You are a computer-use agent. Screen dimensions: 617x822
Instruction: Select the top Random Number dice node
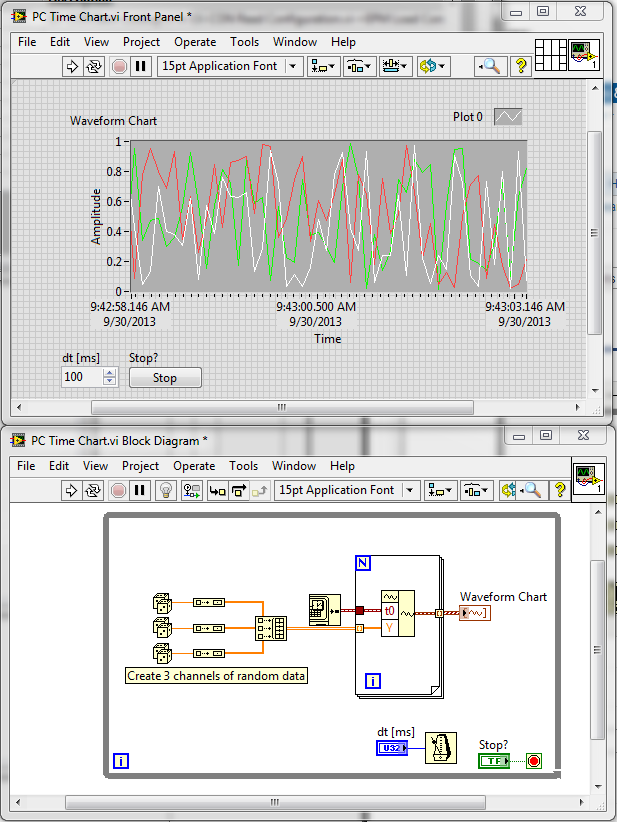point(162,603)
